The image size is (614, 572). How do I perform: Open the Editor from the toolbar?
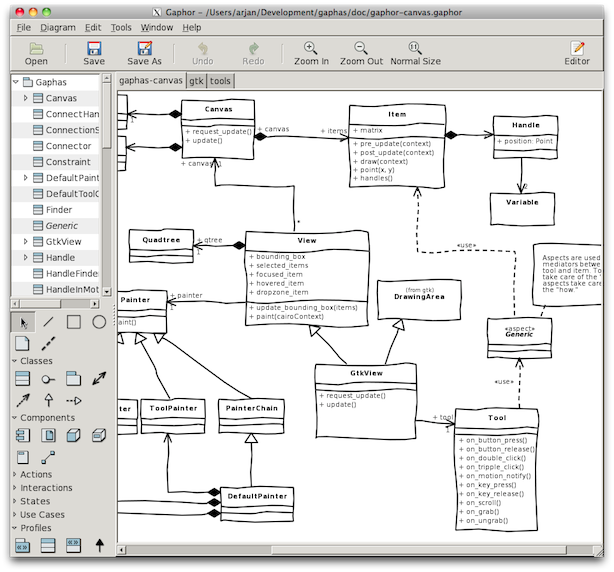(x=577, y=48)
